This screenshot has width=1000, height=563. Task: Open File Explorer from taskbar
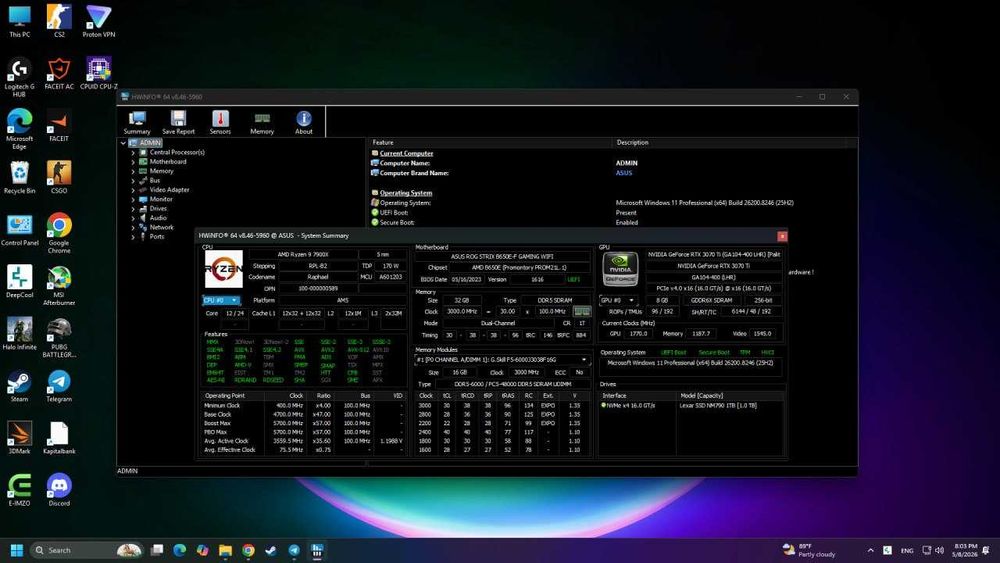tap(225, 550)
